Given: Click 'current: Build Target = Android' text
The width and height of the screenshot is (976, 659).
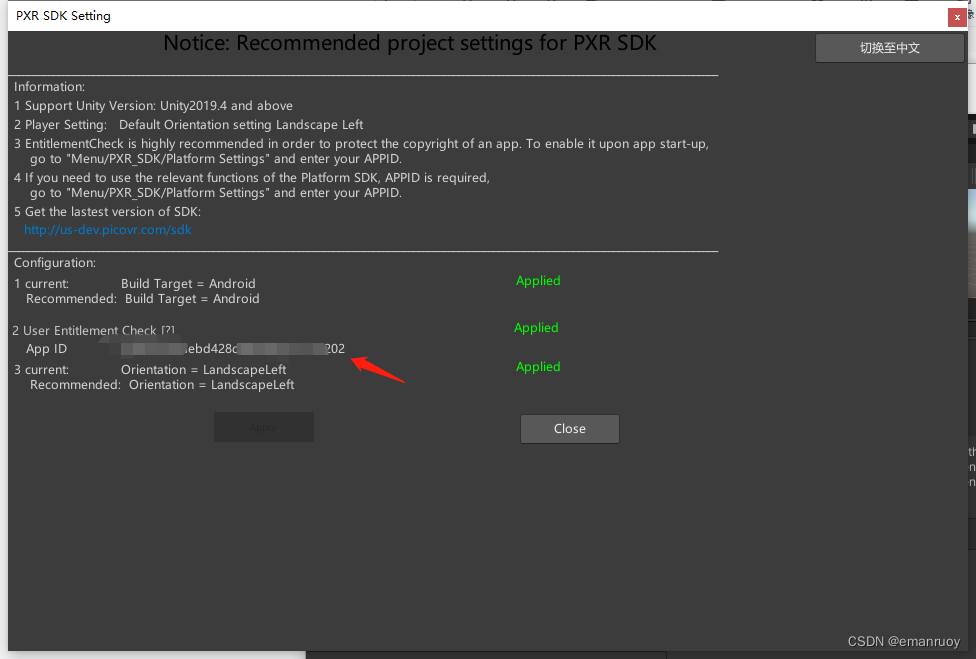Looking at the screenshot, I should tap(134, 284).
